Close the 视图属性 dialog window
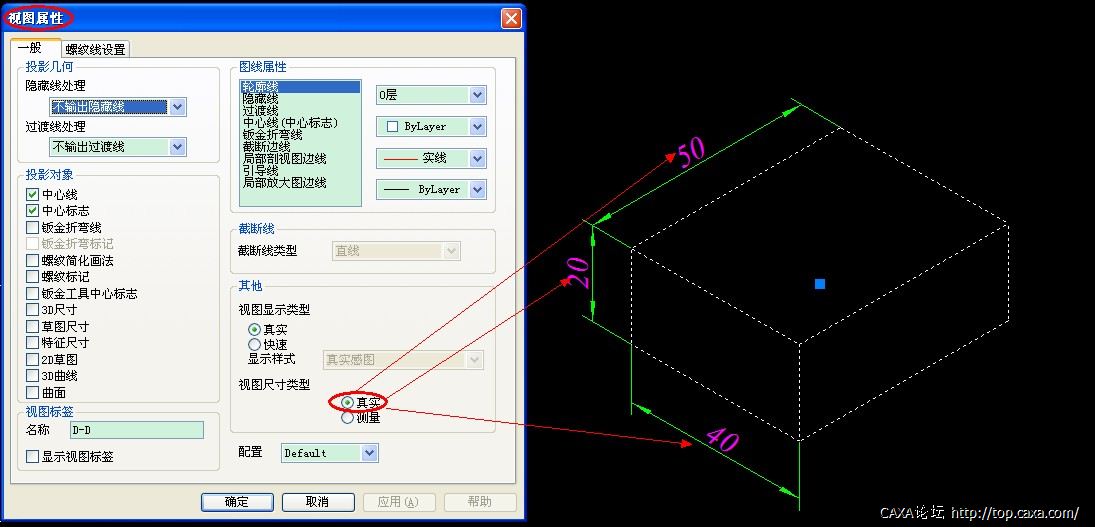Image resolution: width=1095 pixels, height=527 pixels. [x=511, y=18]
